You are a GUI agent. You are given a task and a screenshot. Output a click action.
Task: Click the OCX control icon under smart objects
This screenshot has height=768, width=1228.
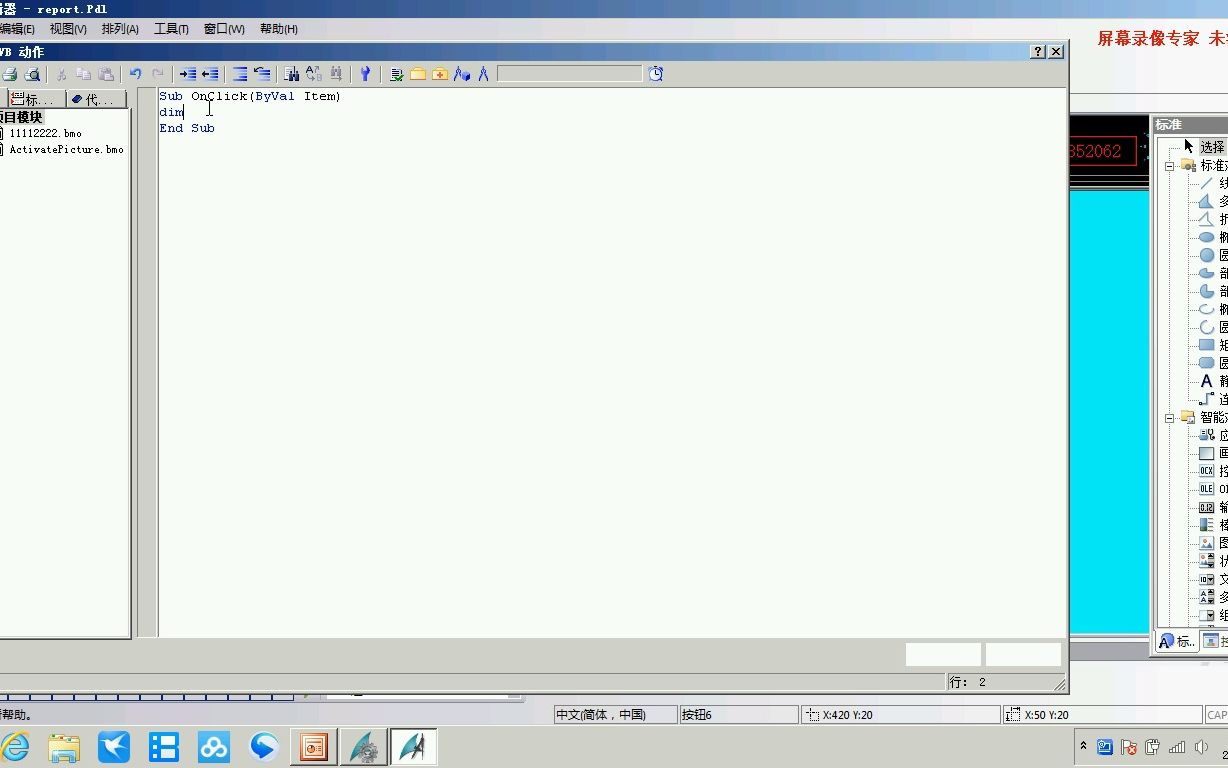pyautogui.click(x=1205, y=470)
